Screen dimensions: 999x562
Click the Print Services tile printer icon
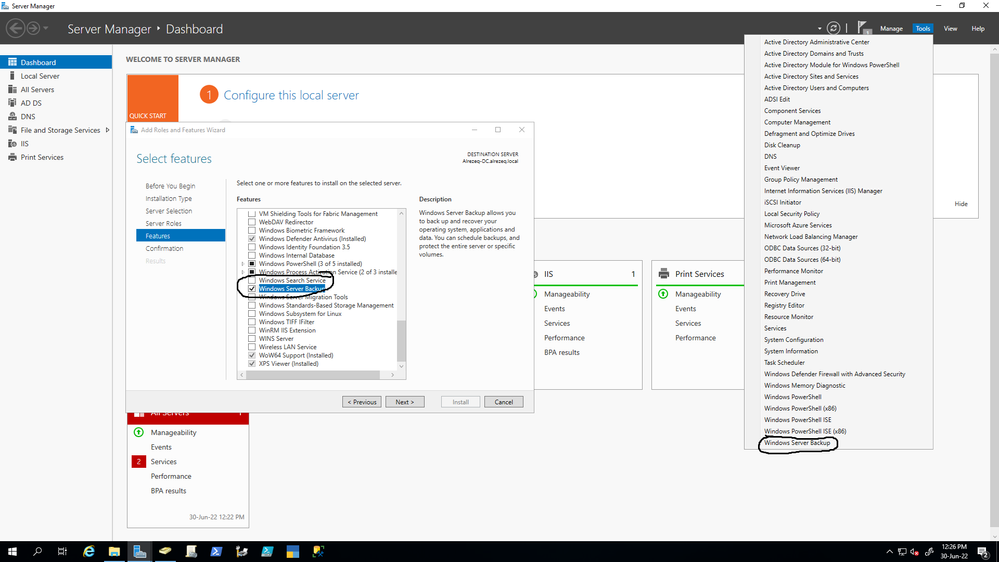click(x=664, y=273)
